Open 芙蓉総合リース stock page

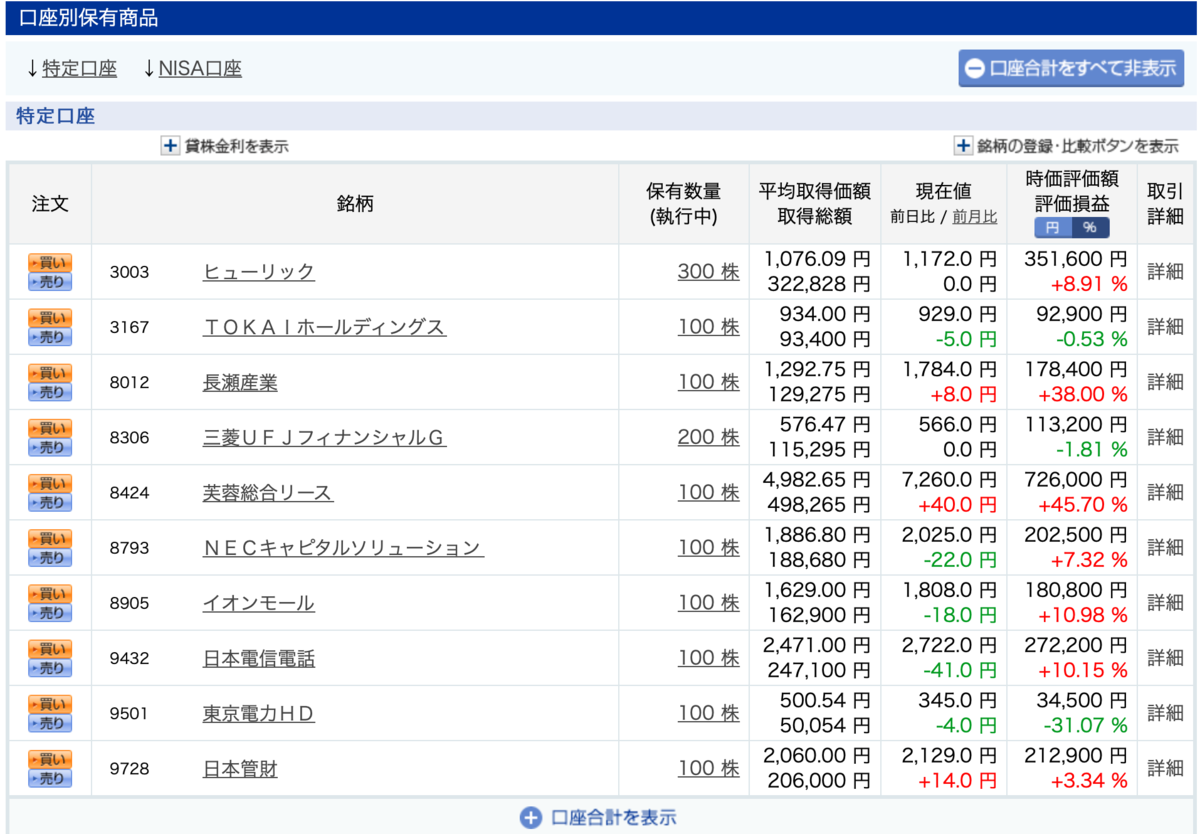(268, 493)
